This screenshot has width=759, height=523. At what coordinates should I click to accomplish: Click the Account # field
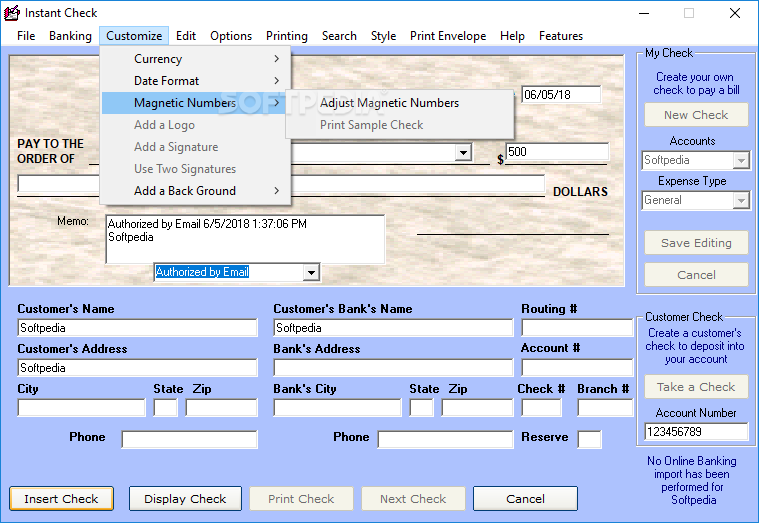click(x=577, y=368)
